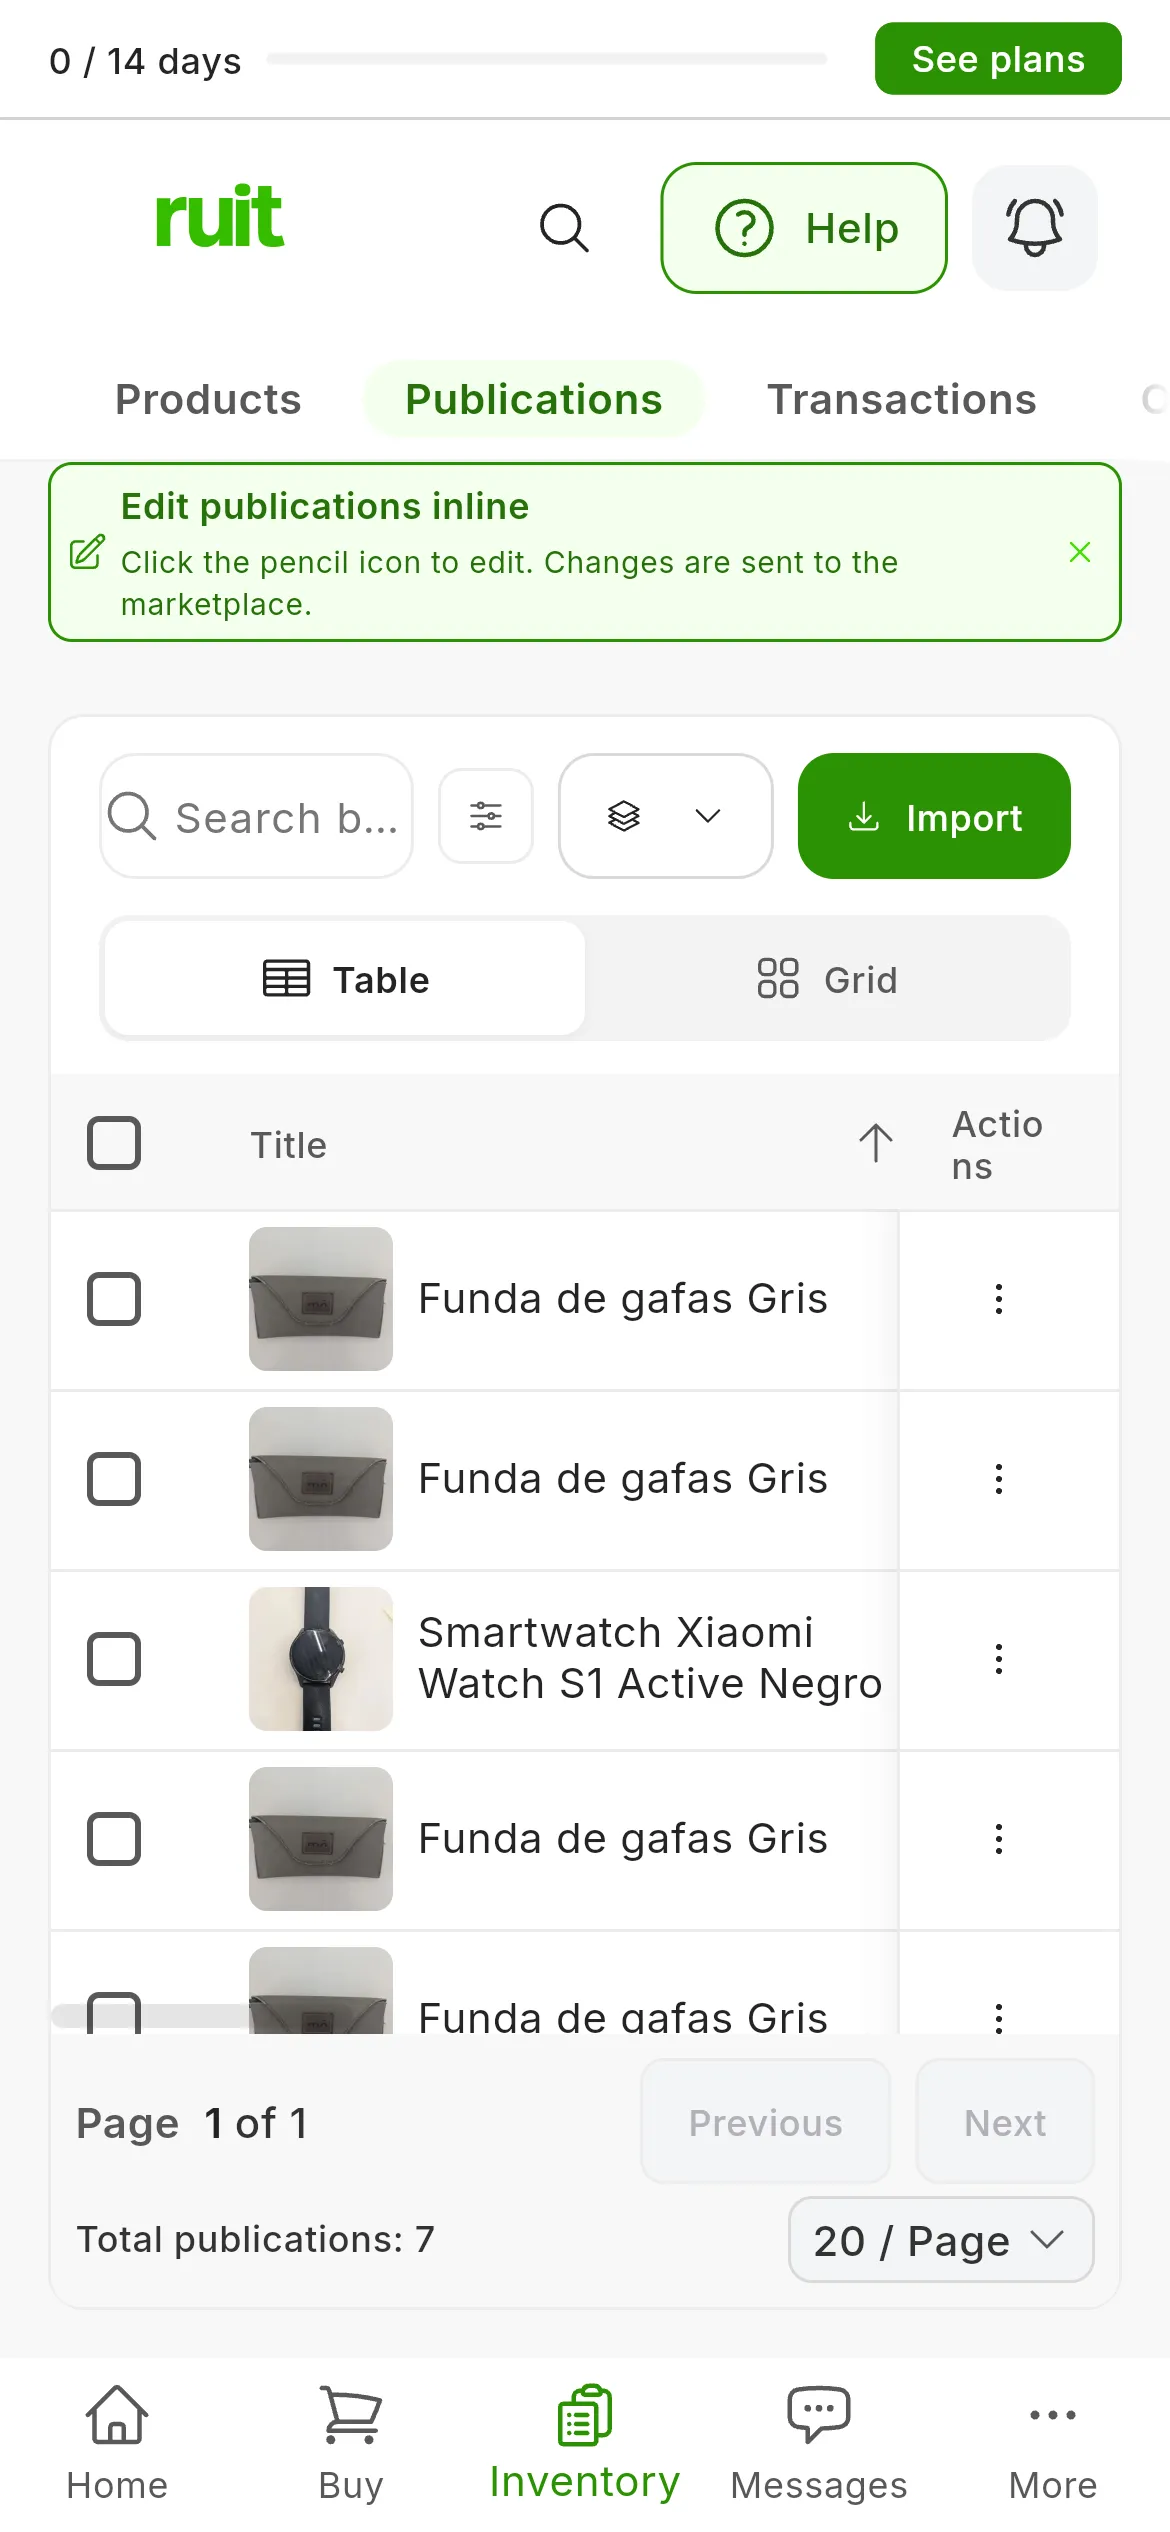Sort by Title using the up arrow
Image resolution: width=1170 pixels, height=2532 pixels.
pos(876,1143)
